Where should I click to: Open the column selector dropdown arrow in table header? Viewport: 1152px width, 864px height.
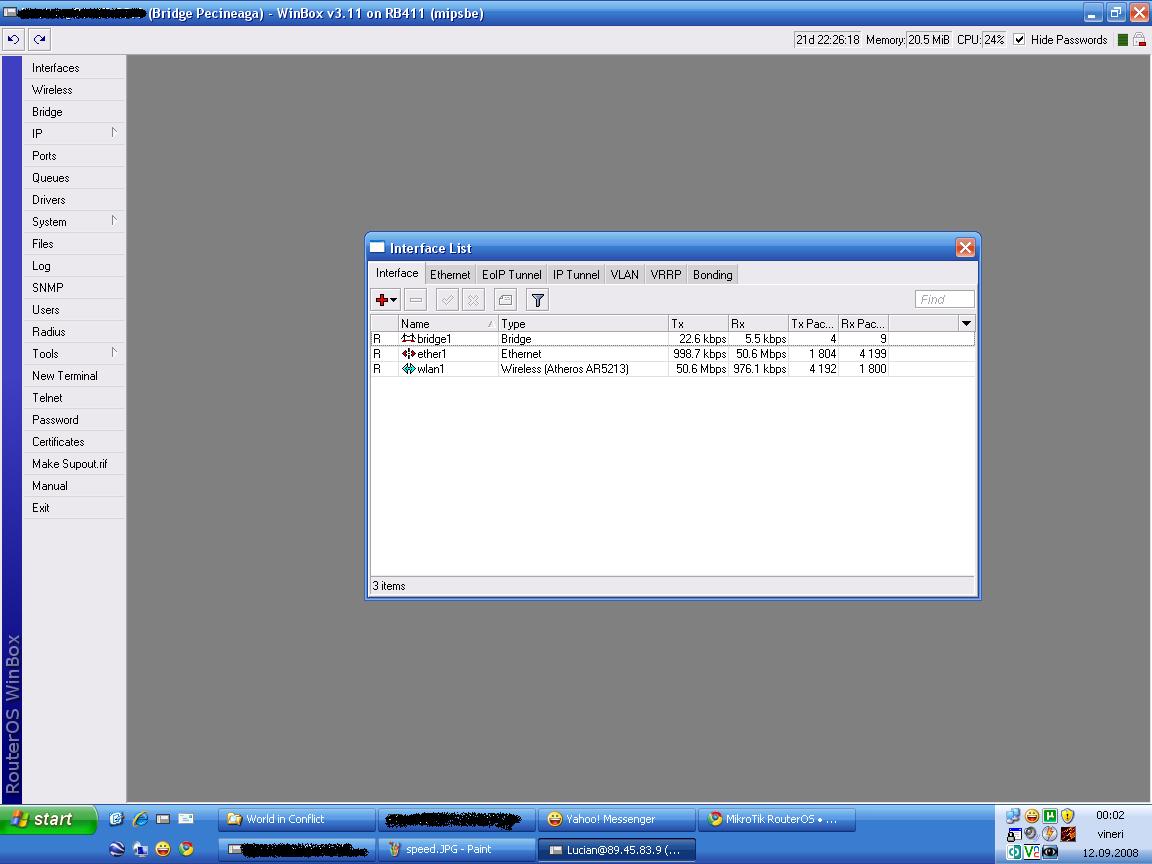point(967,323)
